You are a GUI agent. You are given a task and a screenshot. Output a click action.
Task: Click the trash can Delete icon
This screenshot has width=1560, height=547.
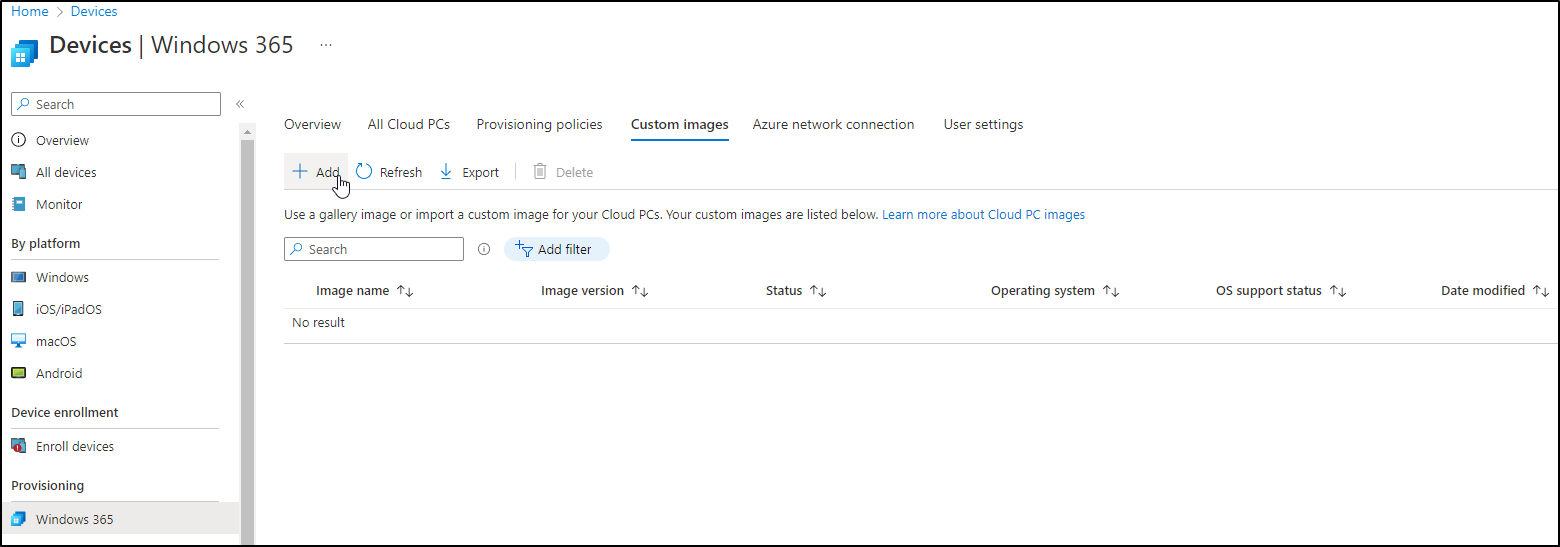540,172
